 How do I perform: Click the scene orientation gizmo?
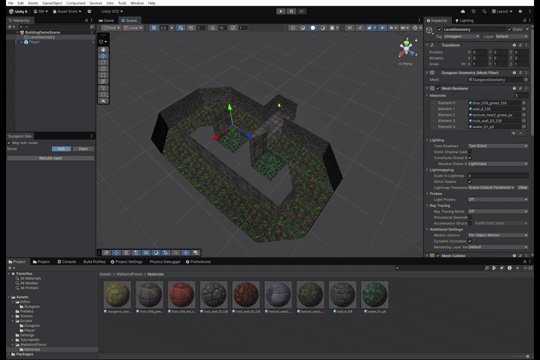coord(407,49)
